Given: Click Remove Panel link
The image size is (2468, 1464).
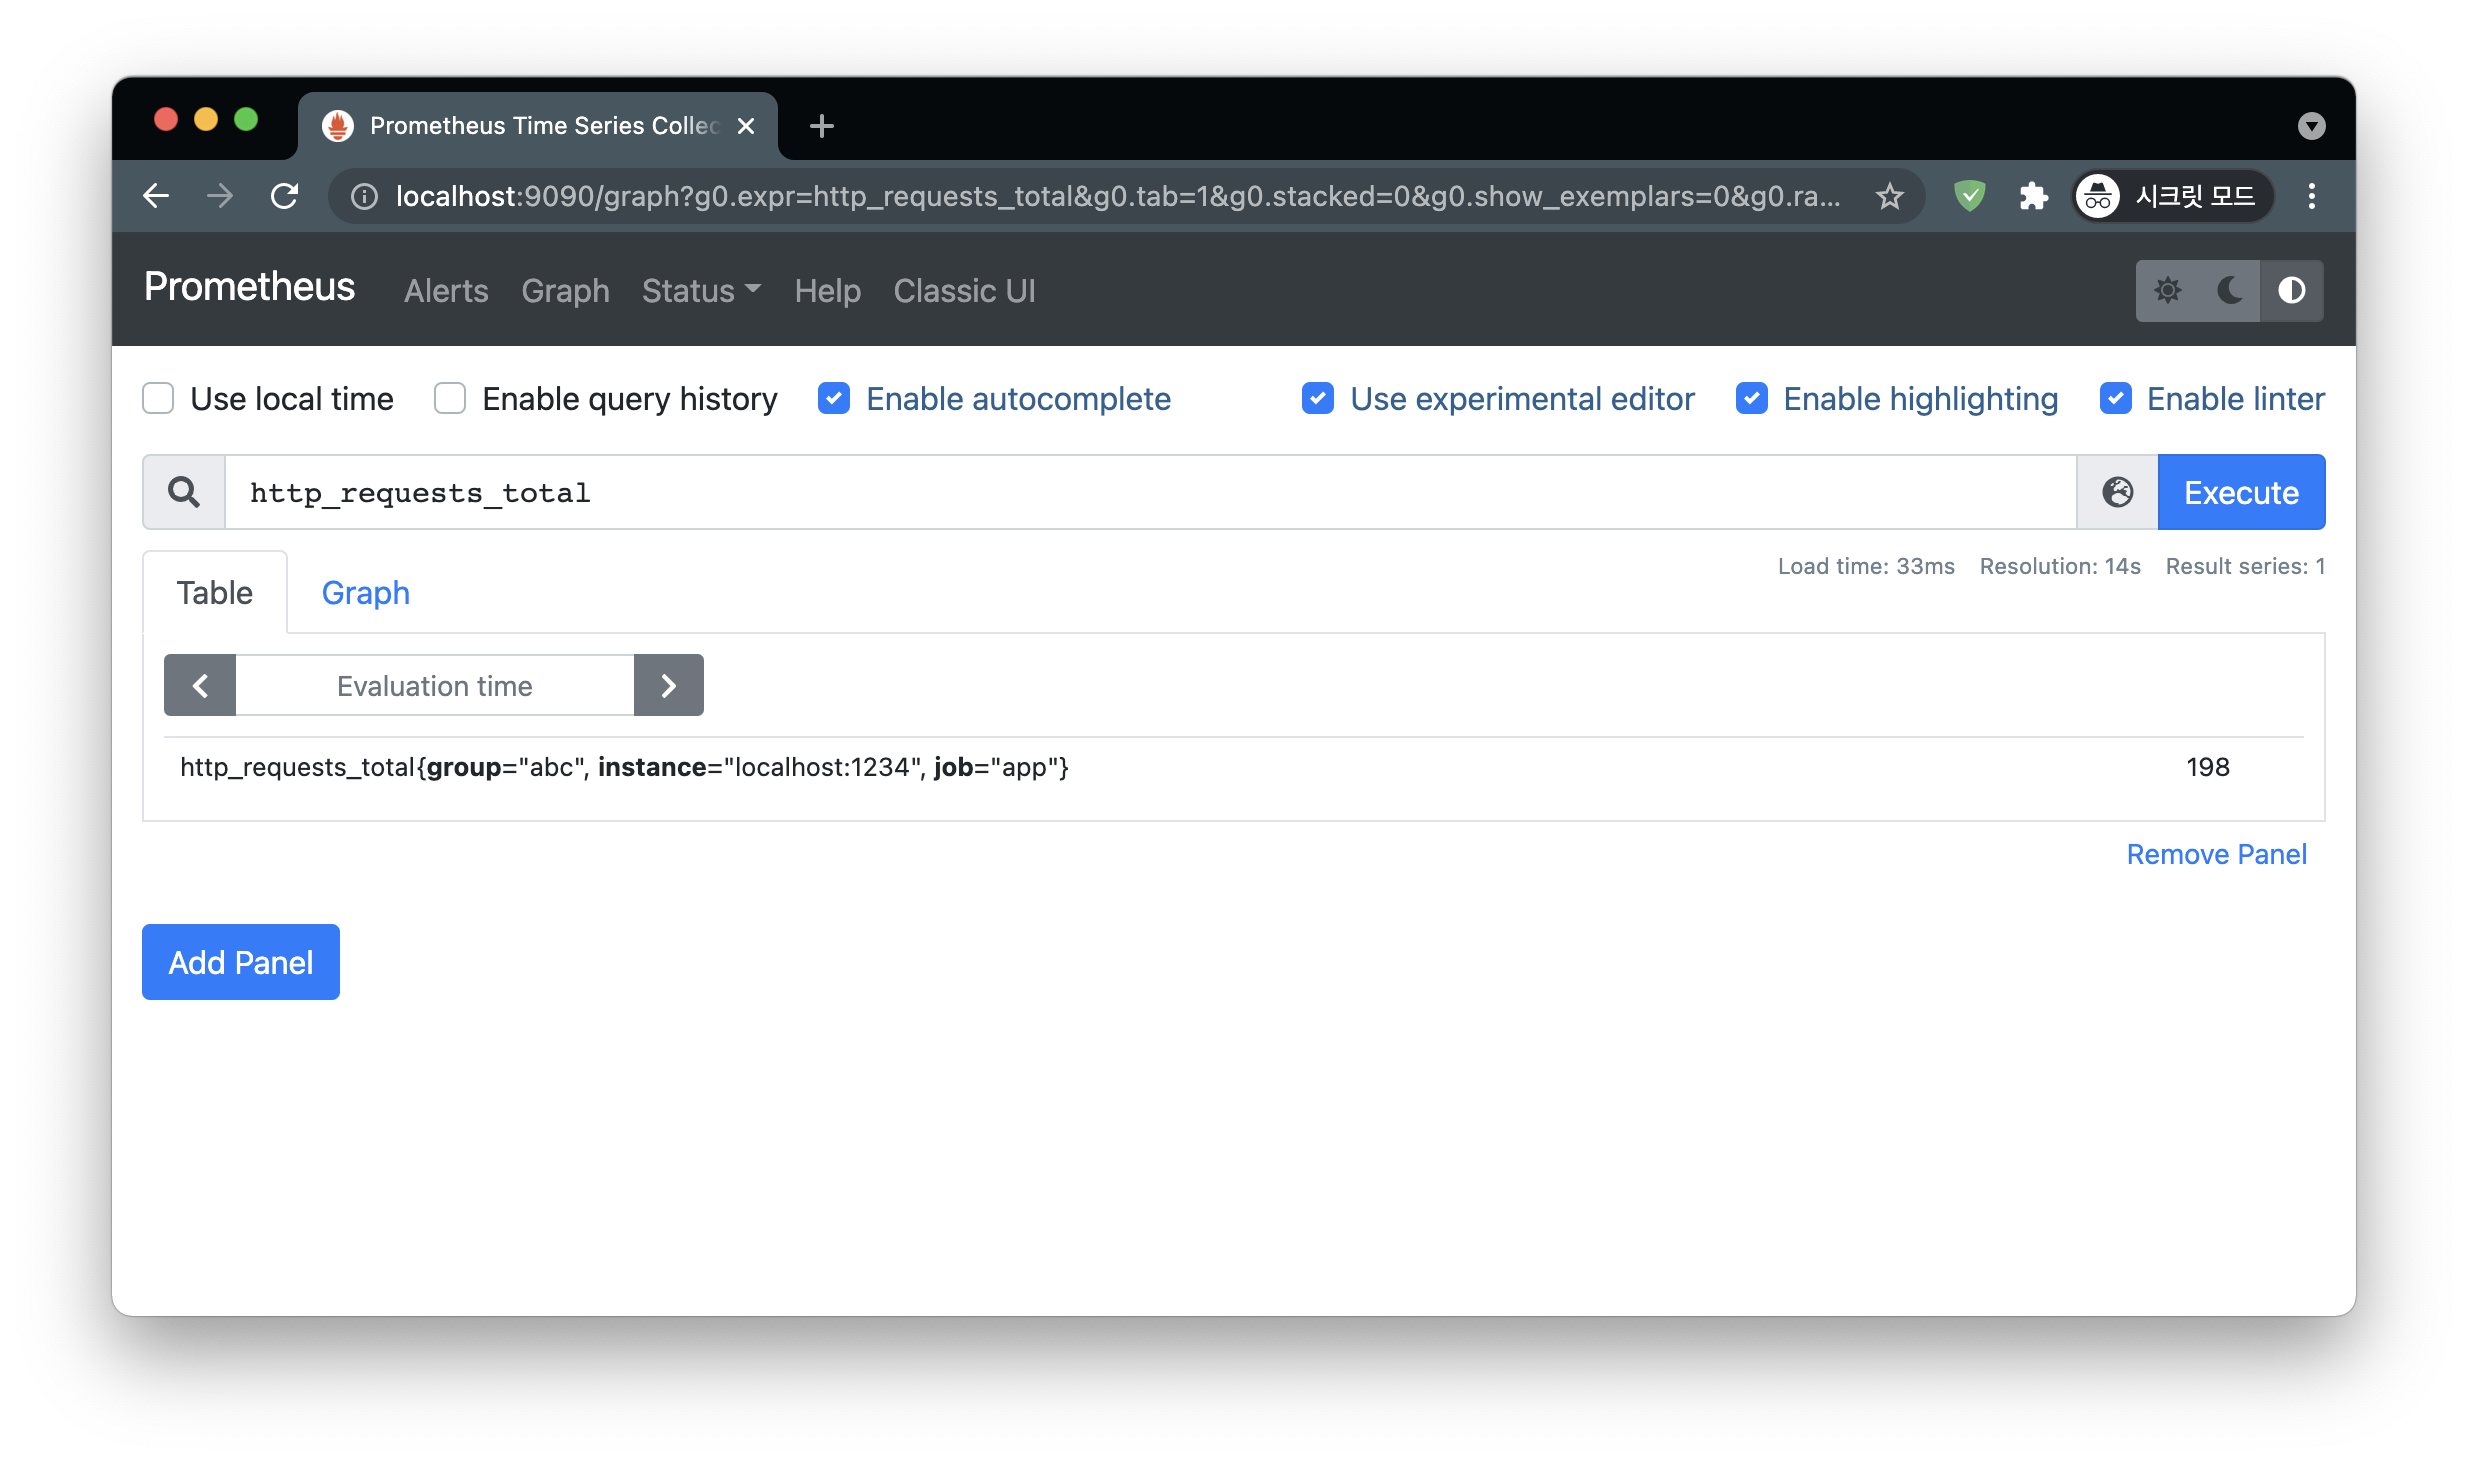Looking at the screenshot, I should pos(2216,854).
